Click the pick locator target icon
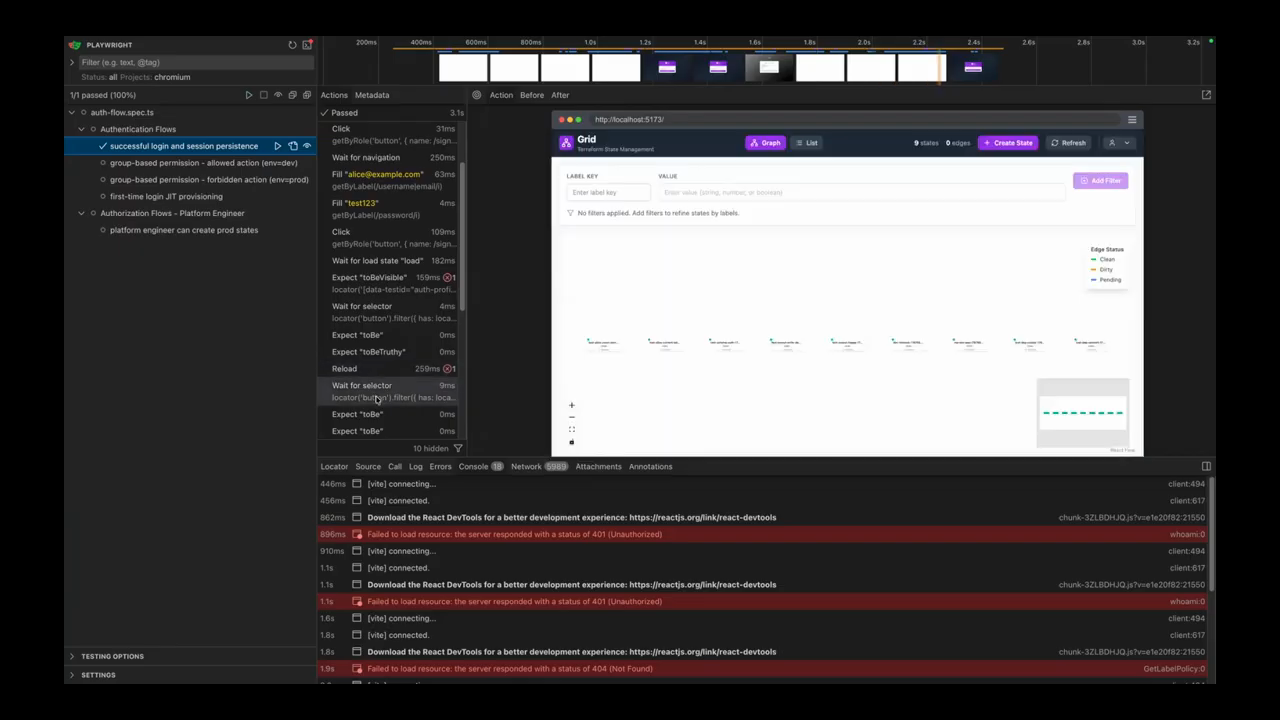 [x=477, y=95]
